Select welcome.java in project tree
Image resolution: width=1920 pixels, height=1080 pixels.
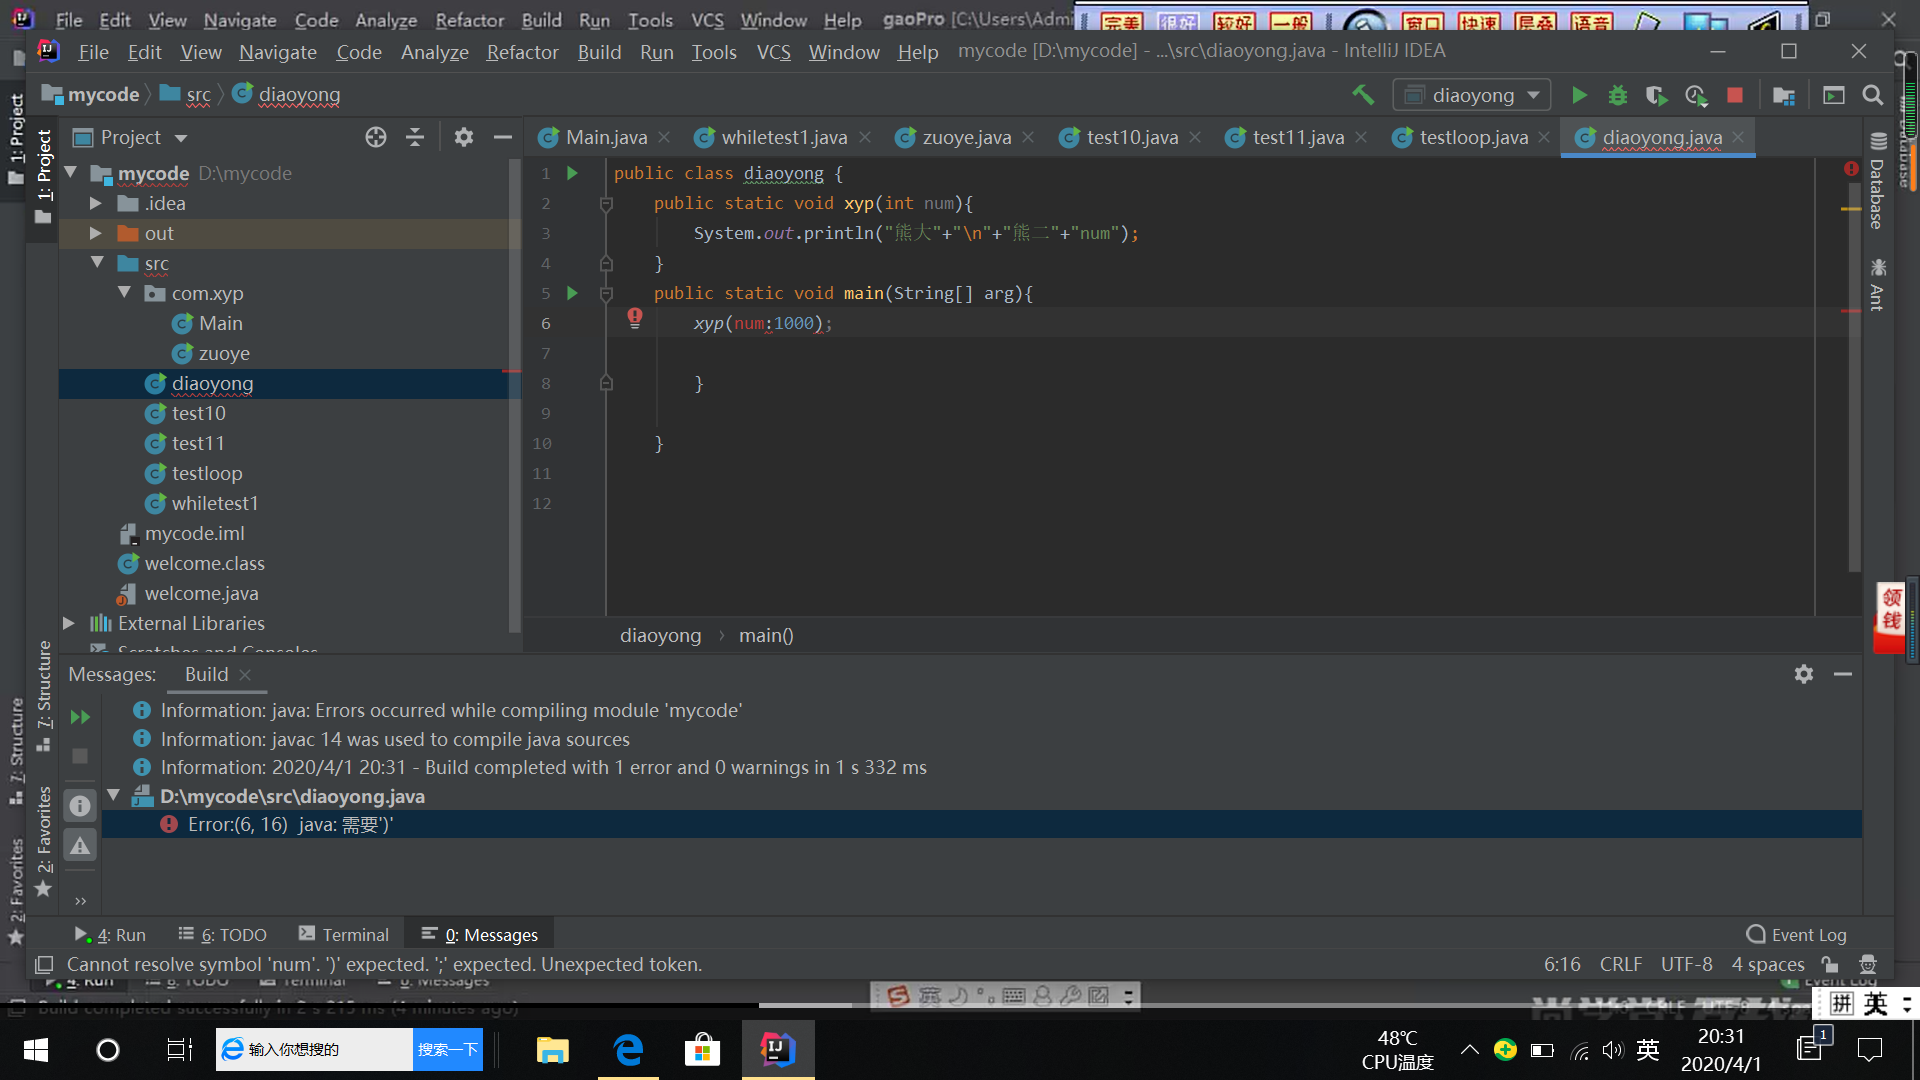tap(202, 593)
